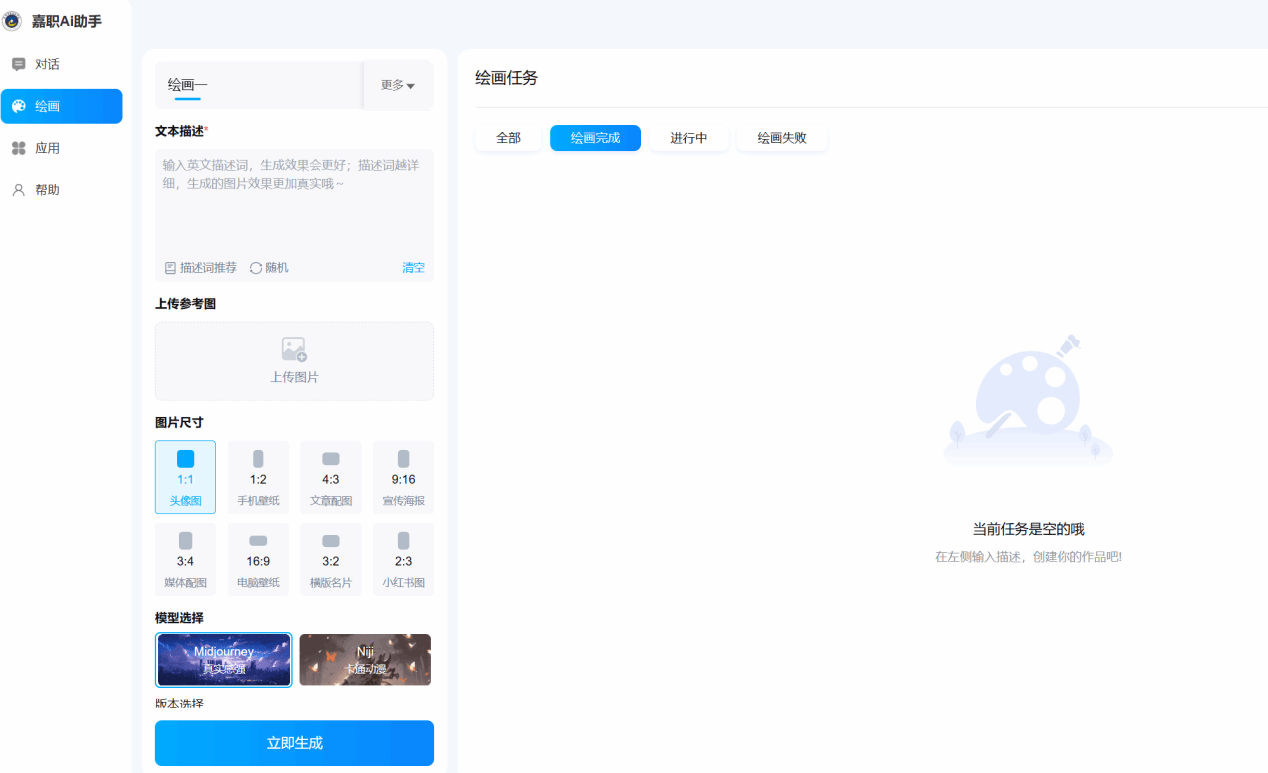Screen dimensions: 1268x773
Task: Click the 随机 random prompt icon
Action: (256, 268)
